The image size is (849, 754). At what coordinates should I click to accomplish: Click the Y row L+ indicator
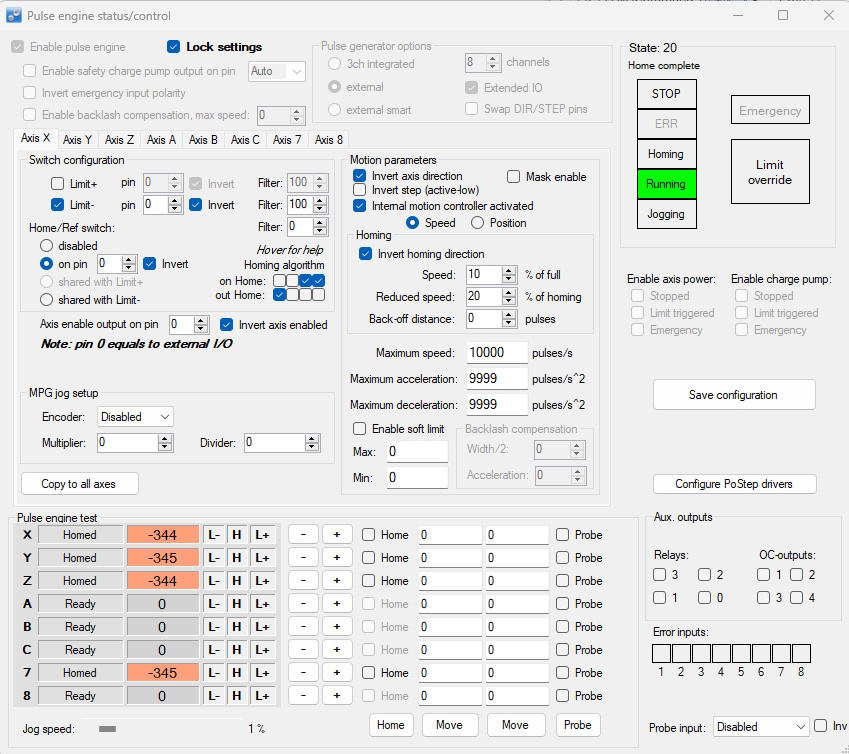262,558
